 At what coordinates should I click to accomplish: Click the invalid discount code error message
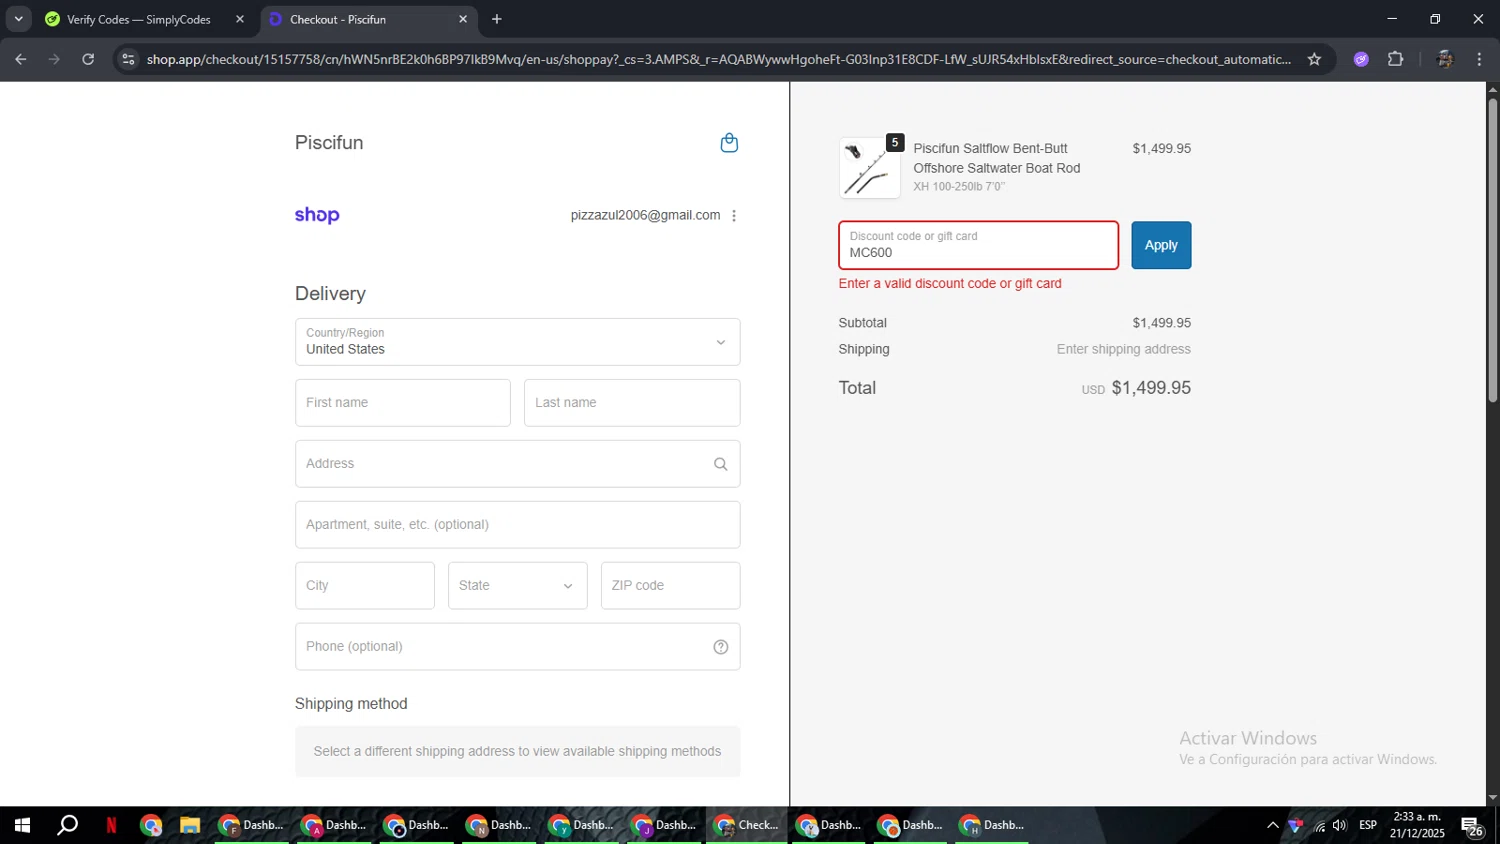[x=950, y=284]
